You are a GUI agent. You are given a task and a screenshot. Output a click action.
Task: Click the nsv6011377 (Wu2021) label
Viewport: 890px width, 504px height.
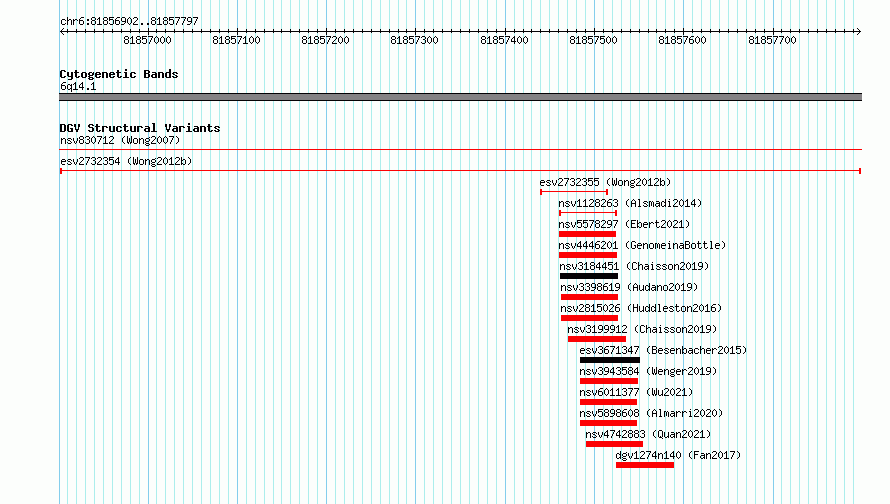pyautogui.click(x=636, y=392)
